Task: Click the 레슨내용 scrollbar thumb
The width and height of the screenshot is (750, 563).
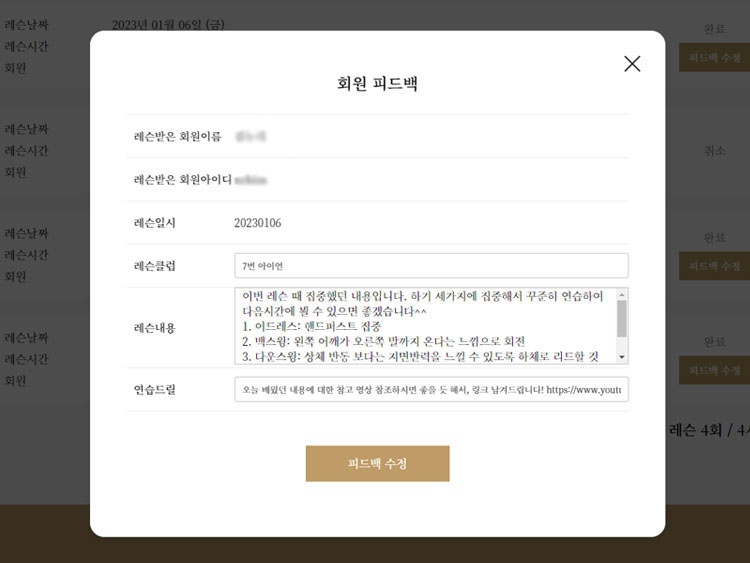Action: click(622, 319)
